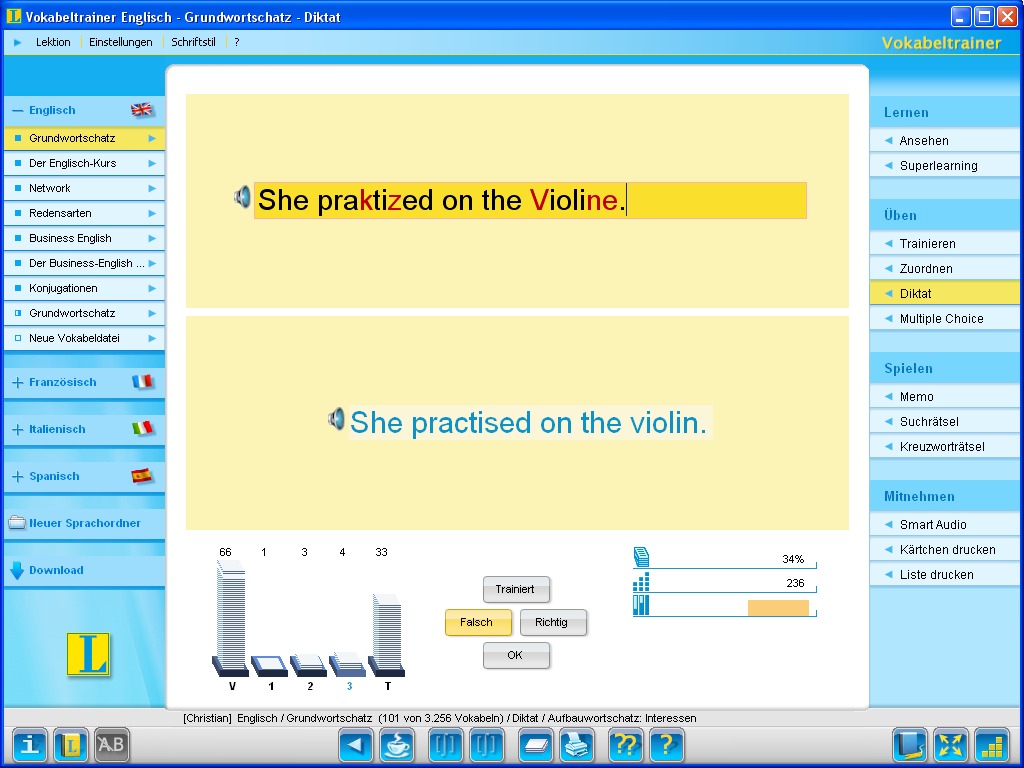The width and height of the screenshot is (1024, 768).
Task: Expand arrow beside Network
Action: [152, 188]
